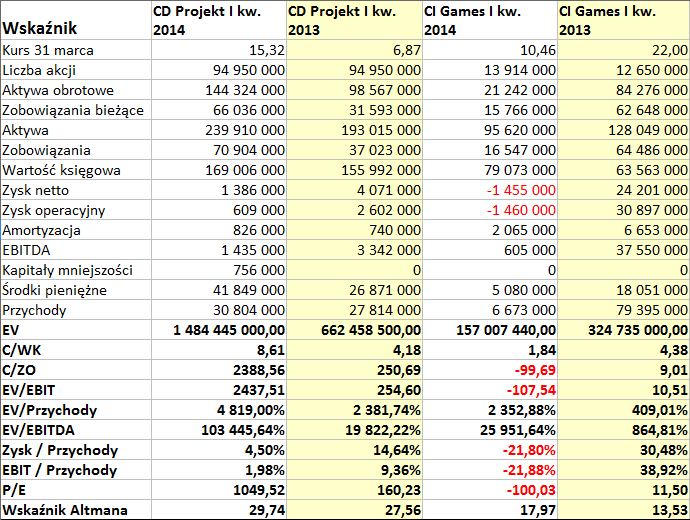Select the cell 1 484 445 000,00
This screenshot has height=520, width=690.
219,330
